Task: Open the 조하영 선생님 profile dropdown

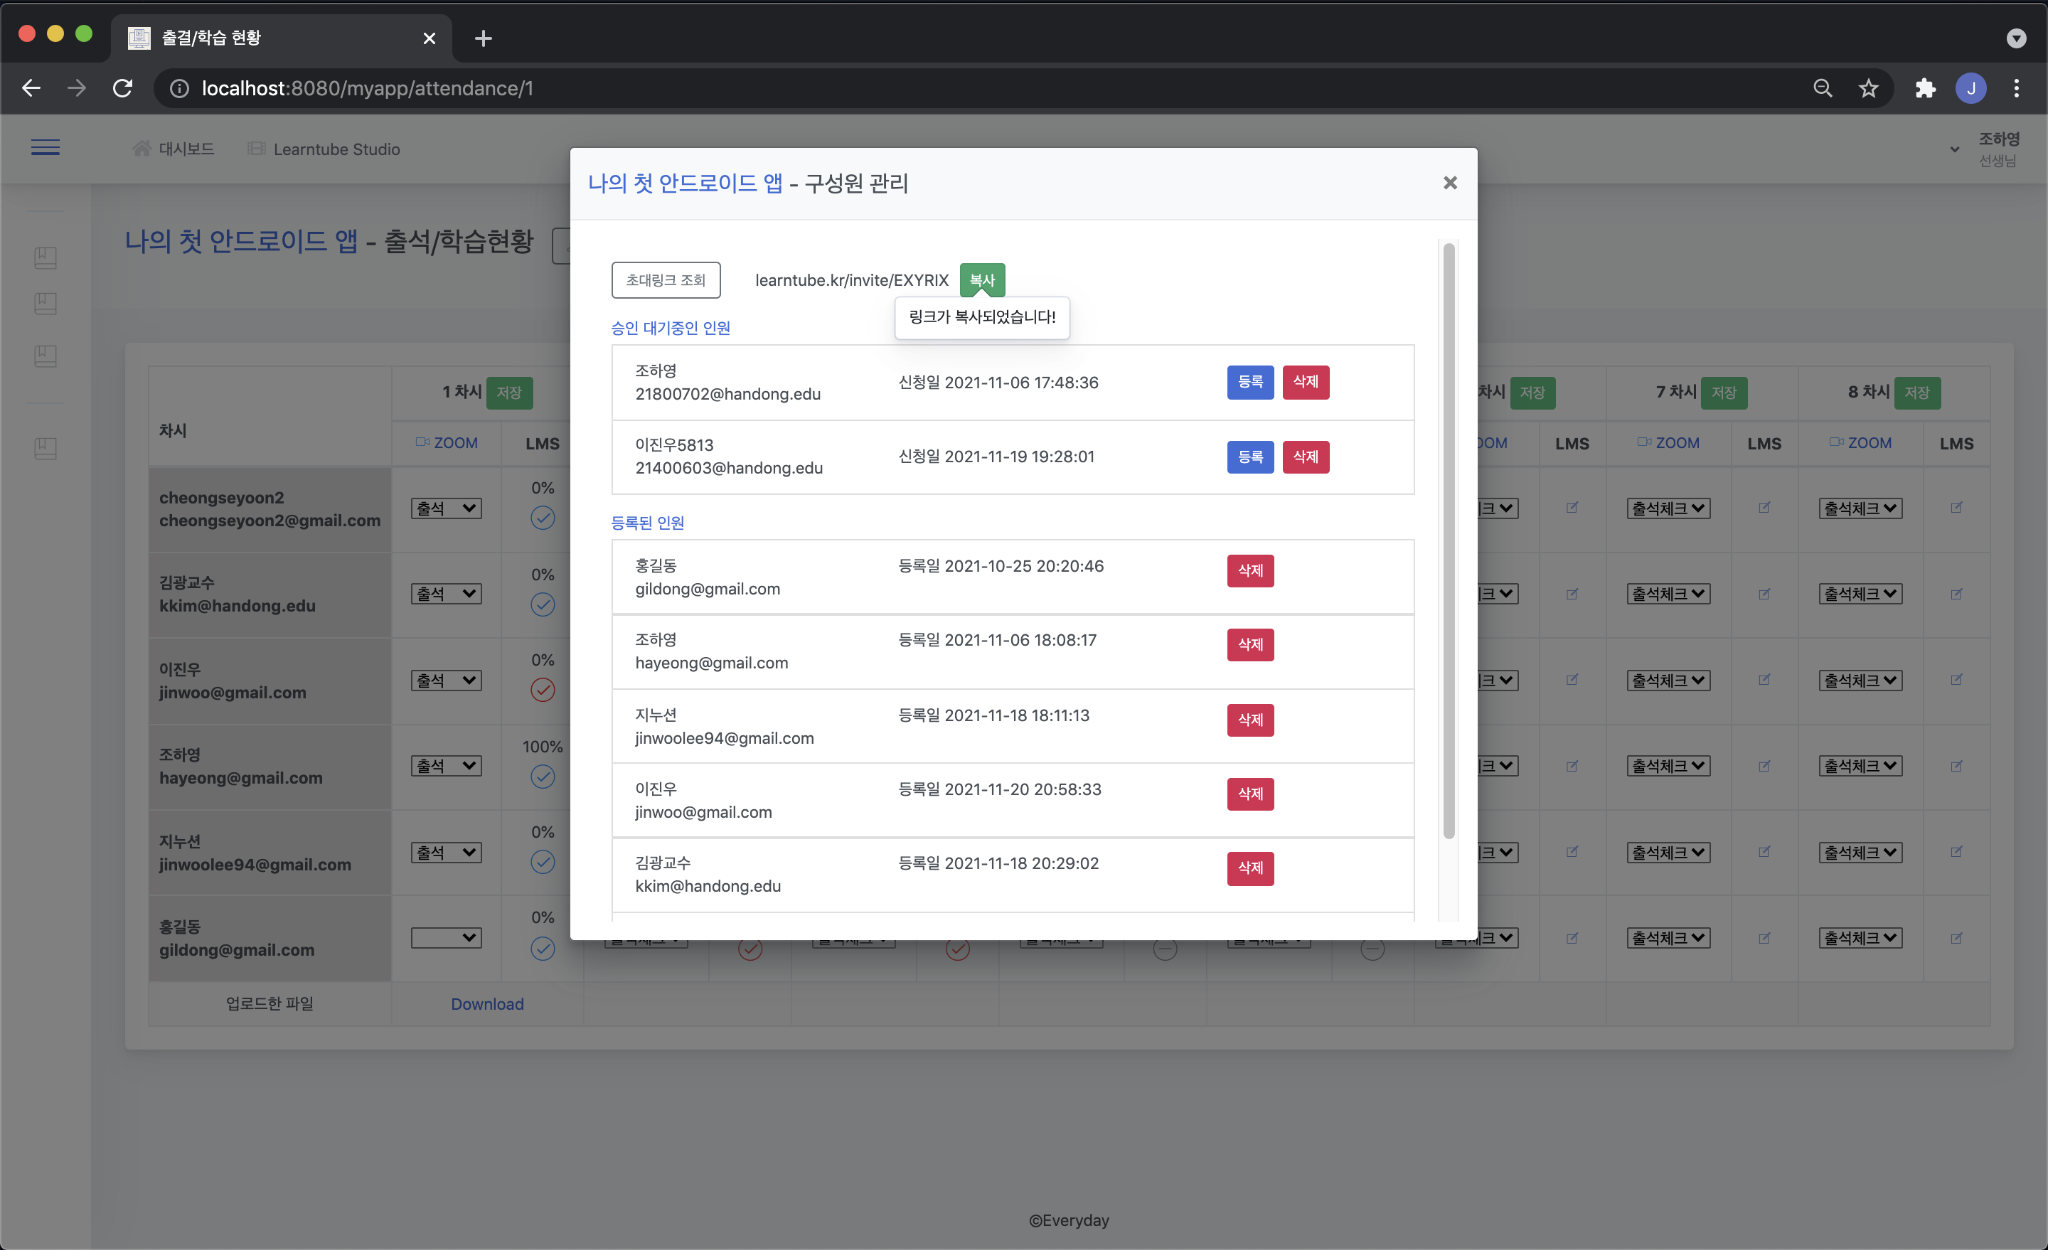Action: coord(1955,148)
